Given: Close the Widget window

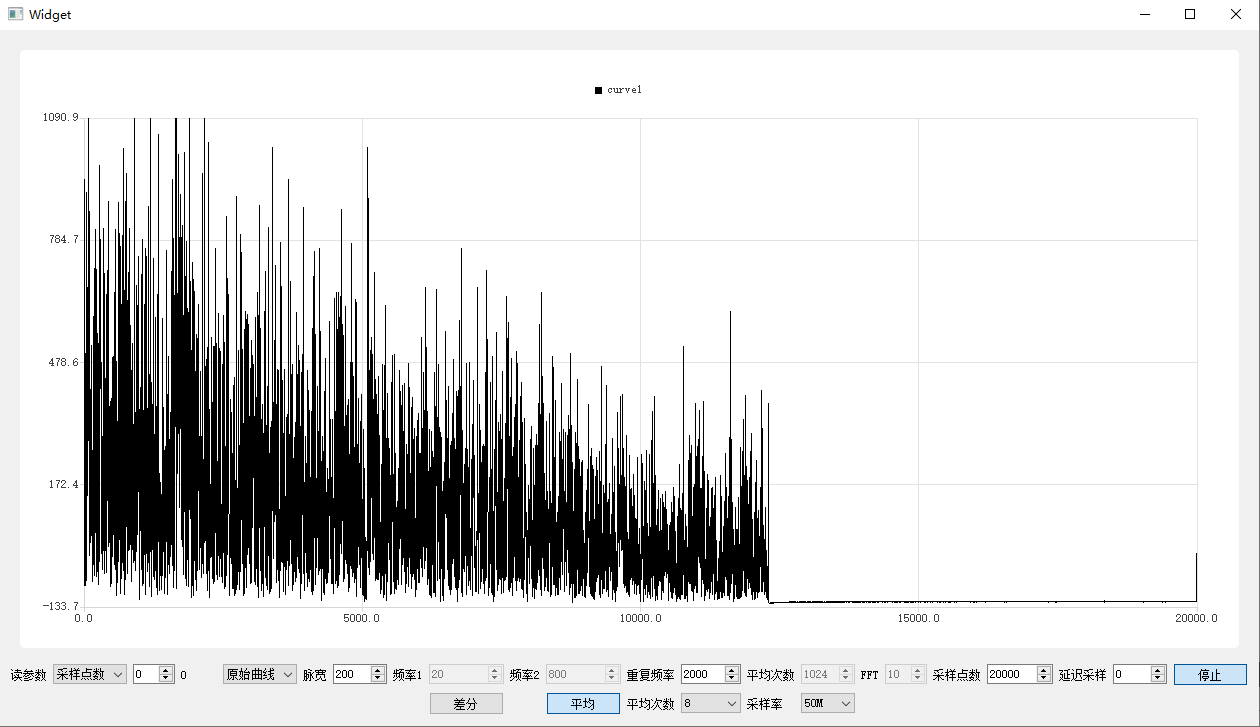Looking at the screenshot, I should (1236, 15).
